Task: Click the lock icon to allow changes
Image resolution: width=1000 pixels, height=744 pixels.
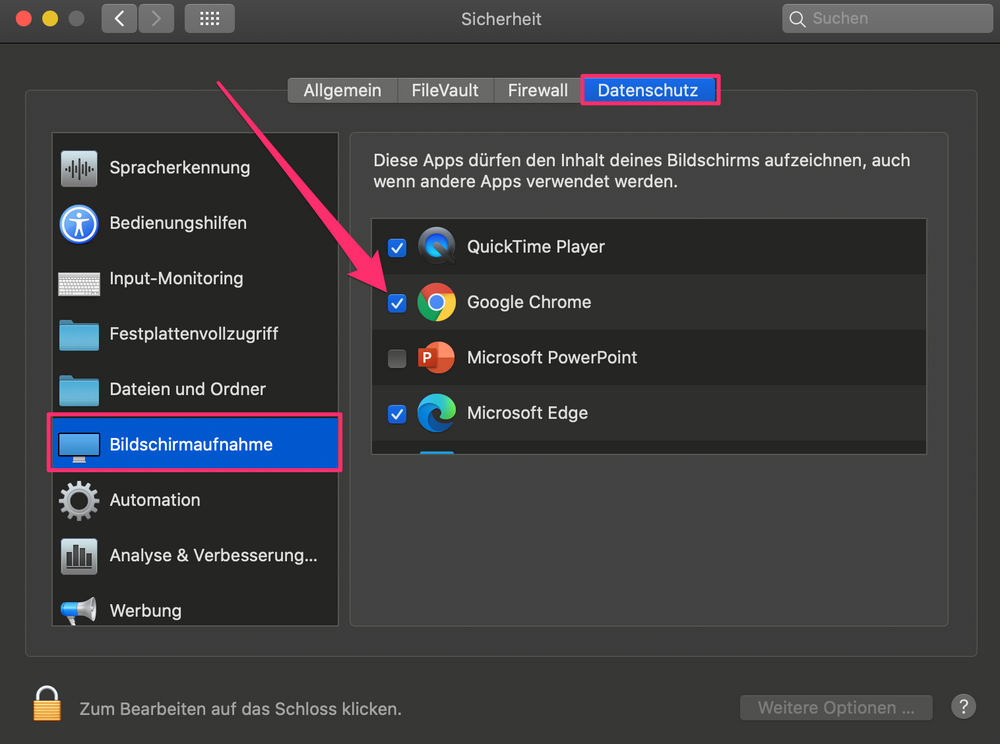Action: [47, 704]
